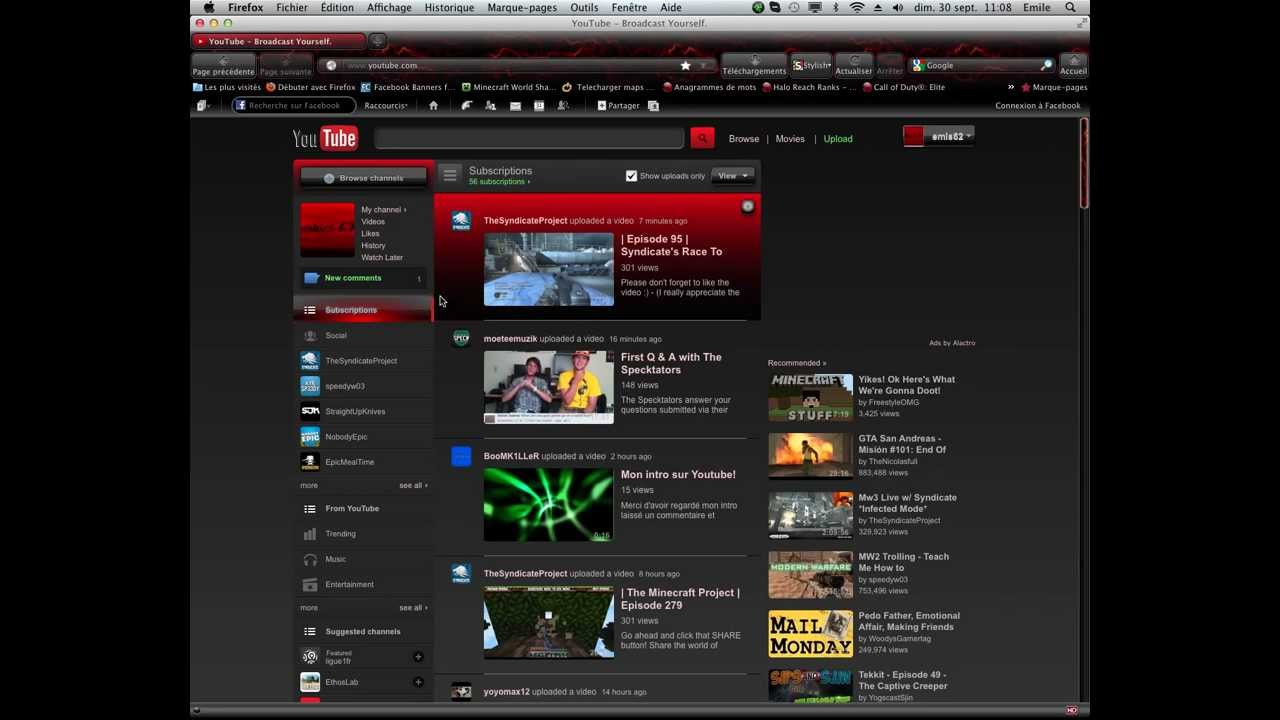Expand more under From YouTube list
The height and width of the screenshot is (720, 1280).
pyautogui.click(x=309, y=608)
